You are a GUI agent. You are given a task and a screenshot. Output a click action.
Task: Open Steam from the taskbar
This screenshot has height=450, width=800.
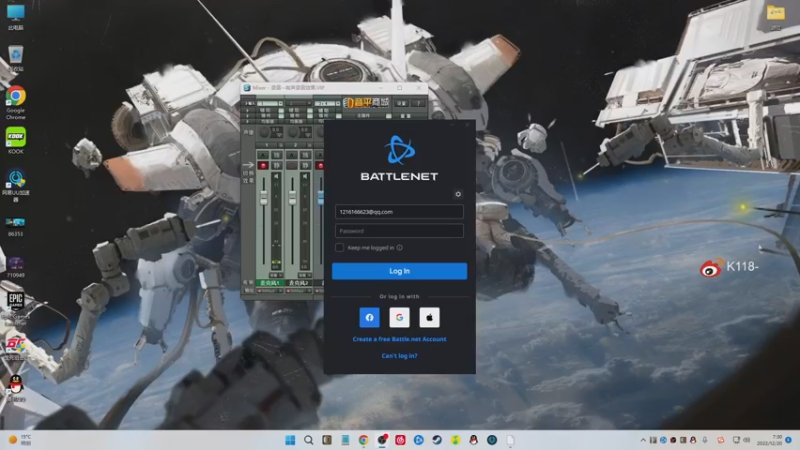[437, 440]
